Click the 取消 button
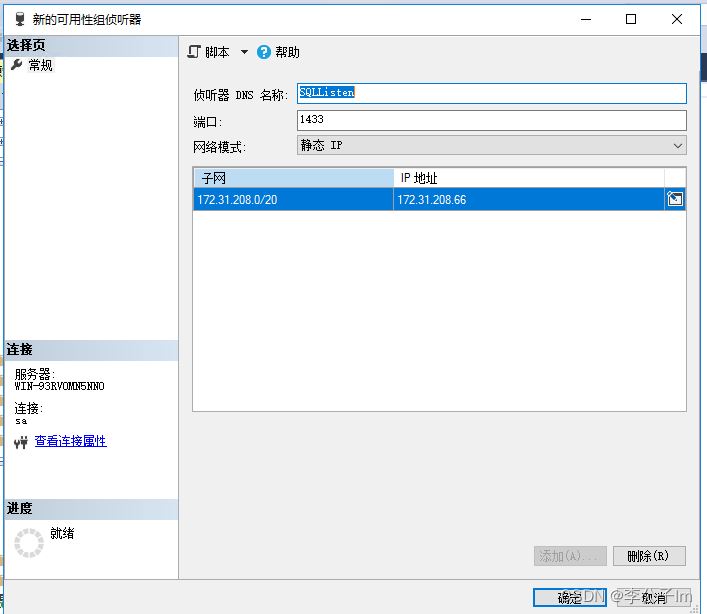The width and height of the screenshot is (707, 614). [654, 597]
